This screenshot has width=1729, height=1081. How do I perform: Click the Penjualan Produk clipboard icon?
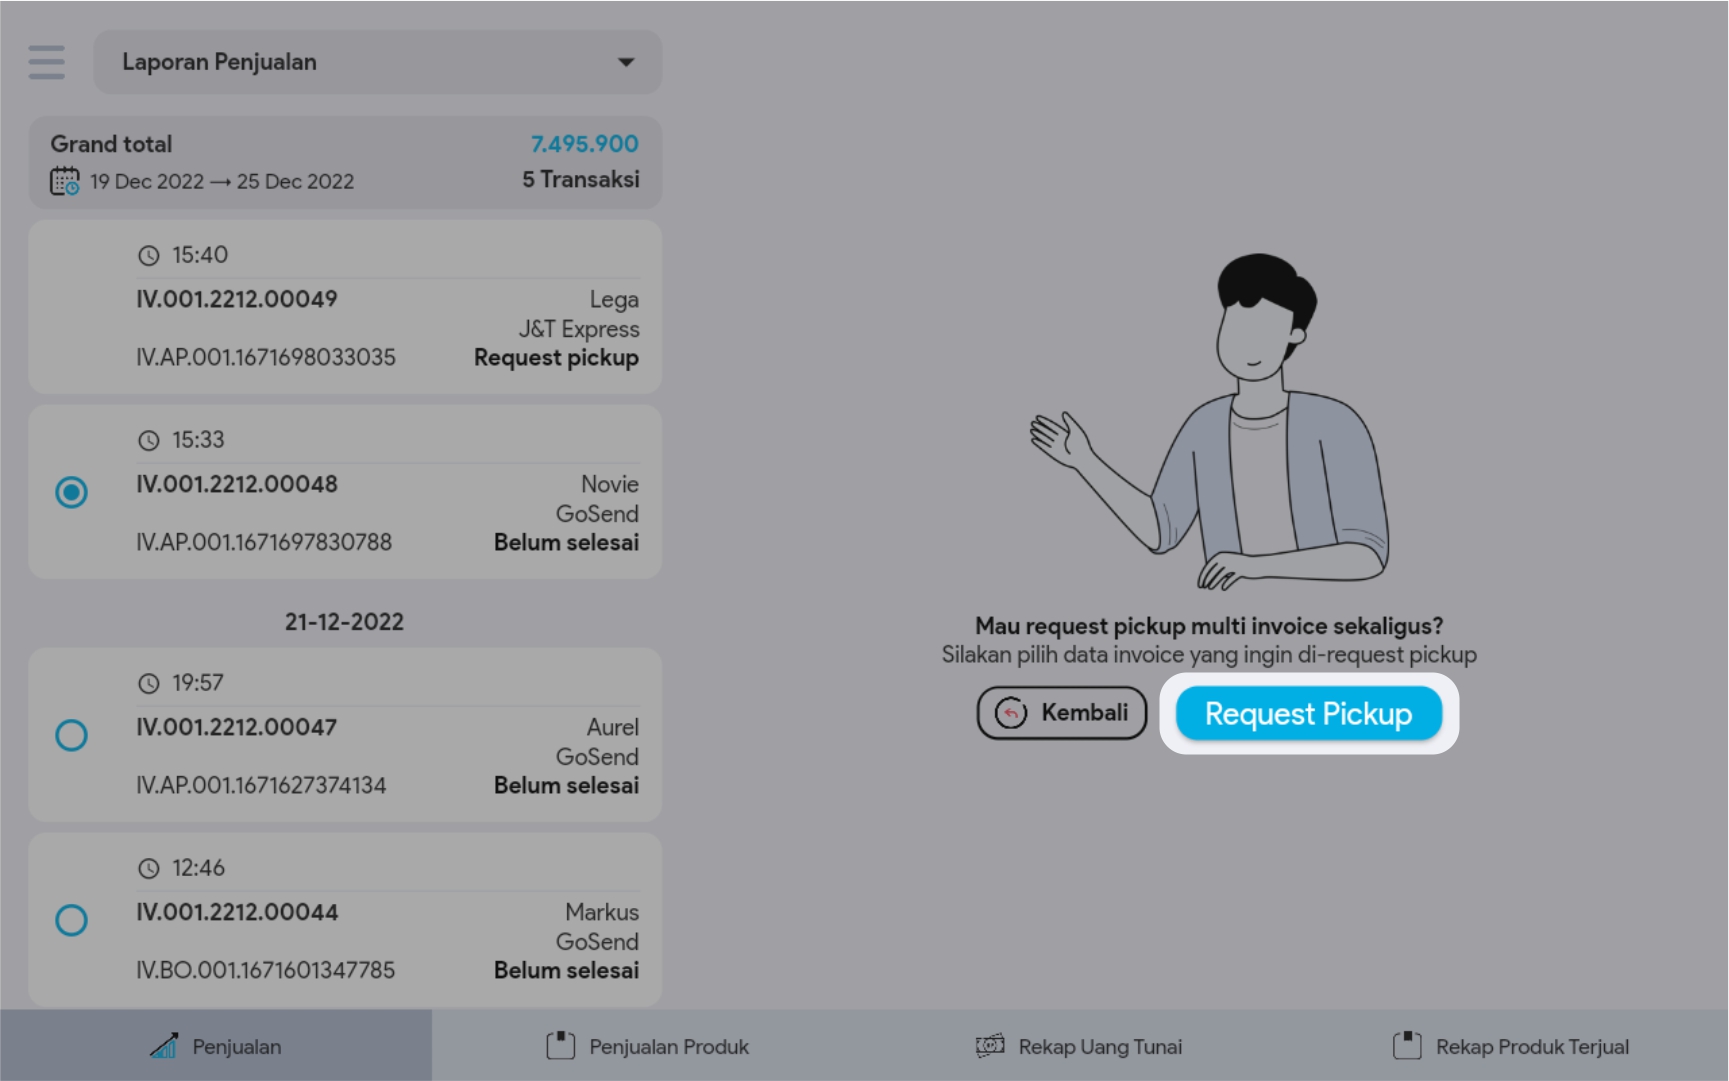pos(560,1046)
